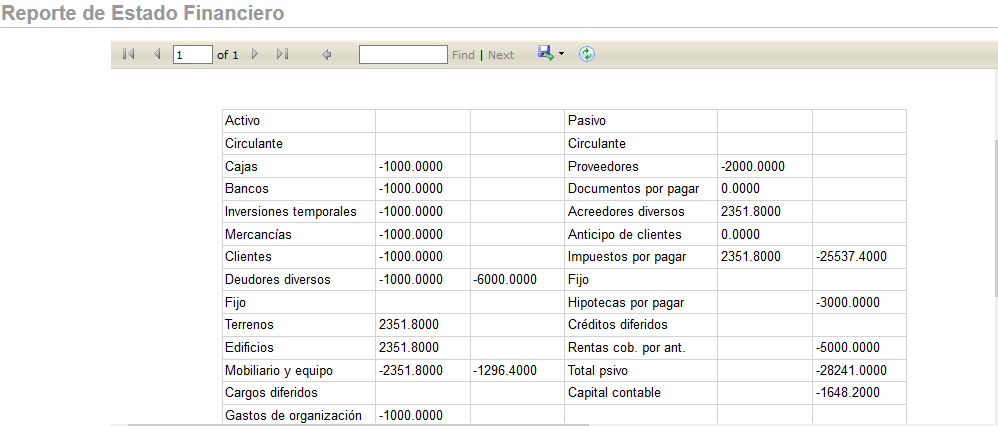
Task: Select the Hipotecas por pagar cell
Action: pyautogui.click(x=641, y=302)
